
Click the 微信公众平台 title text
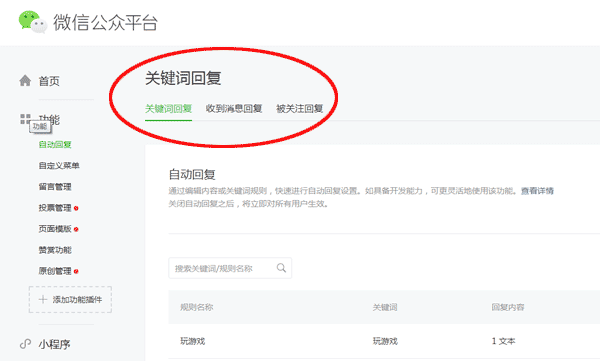click(105, 22)
